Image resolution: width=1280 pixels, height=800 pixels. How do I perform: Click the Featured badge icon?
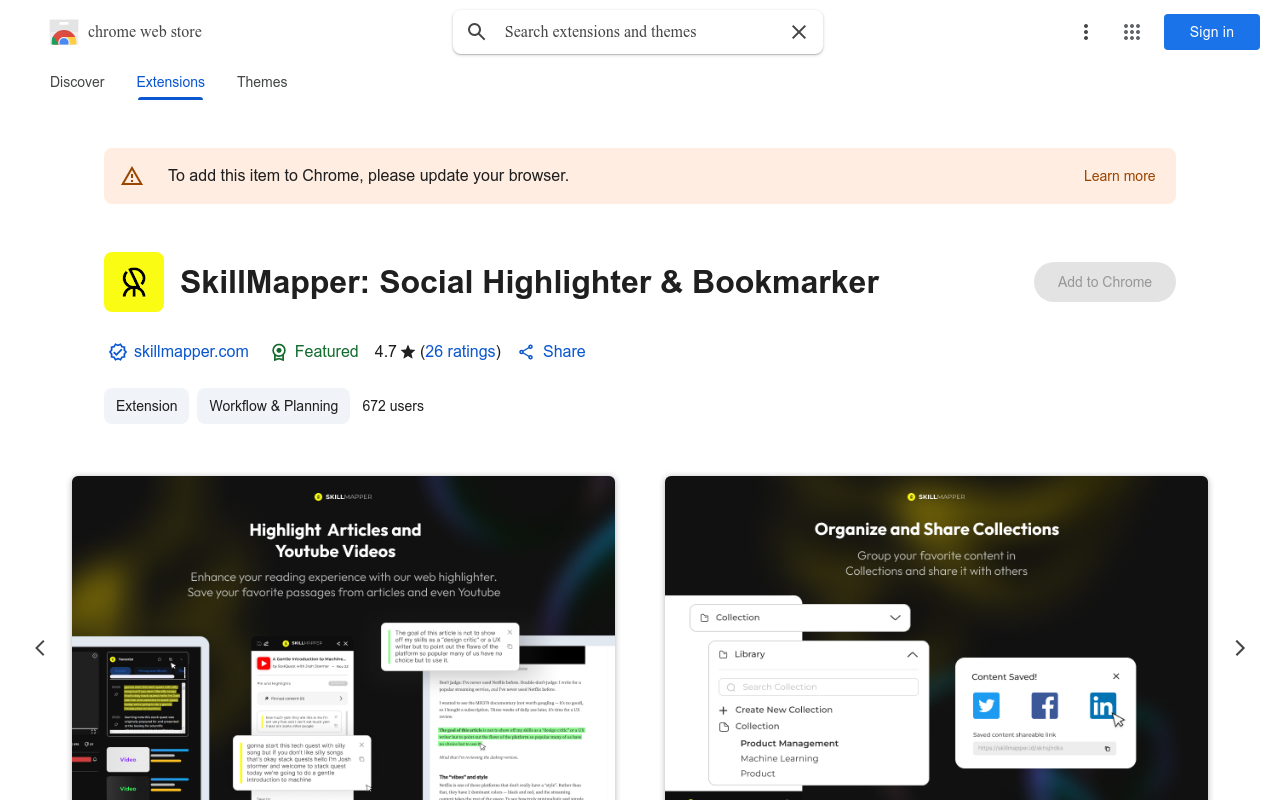(x=279, y=352)
